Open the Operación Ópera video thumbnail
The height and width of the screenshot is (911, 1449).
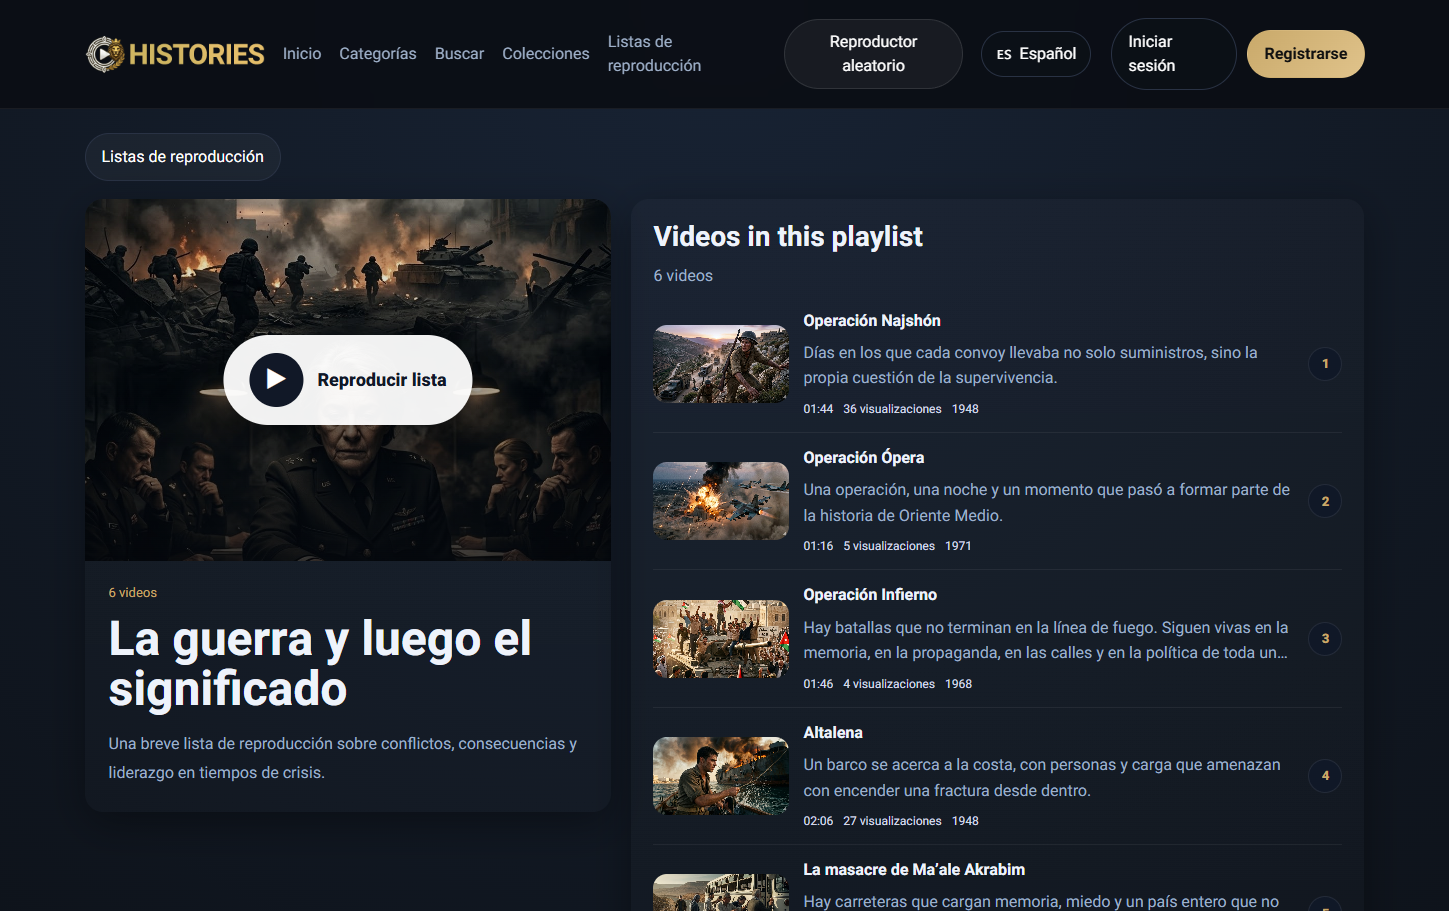(x=721, y=501)
